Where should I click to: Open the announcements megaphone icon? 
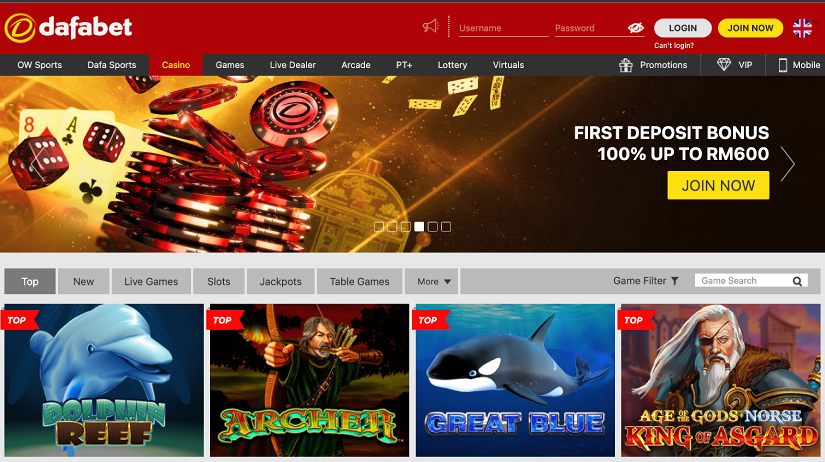coord(430,26)
